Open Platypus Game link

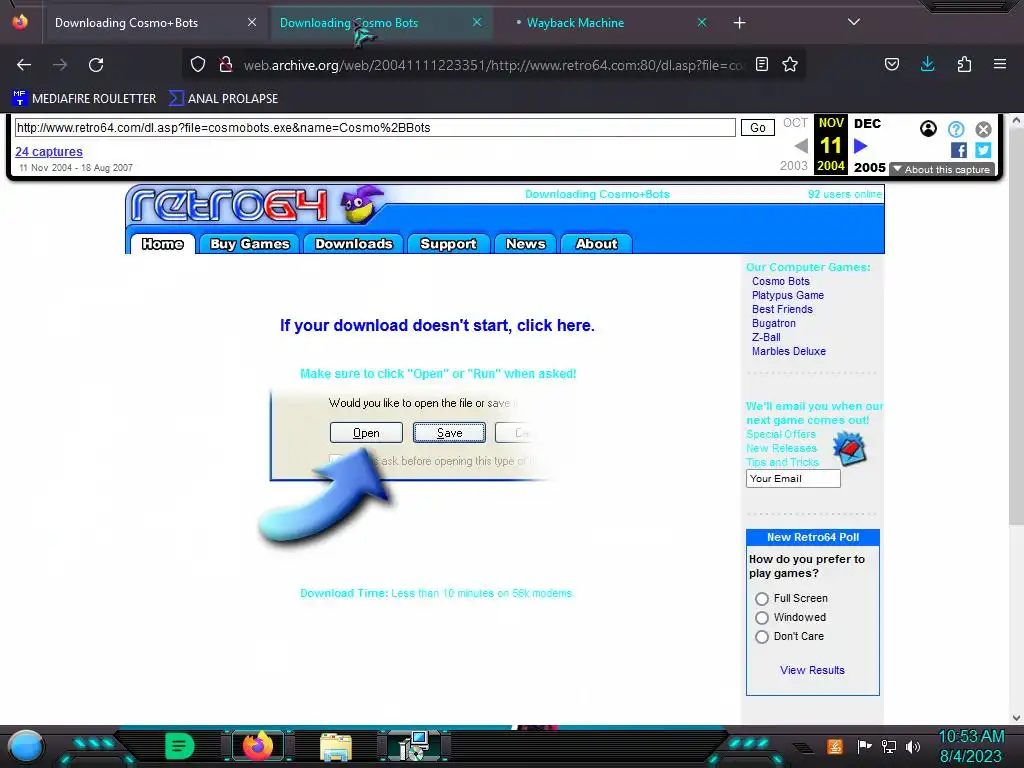click(788, 295)
